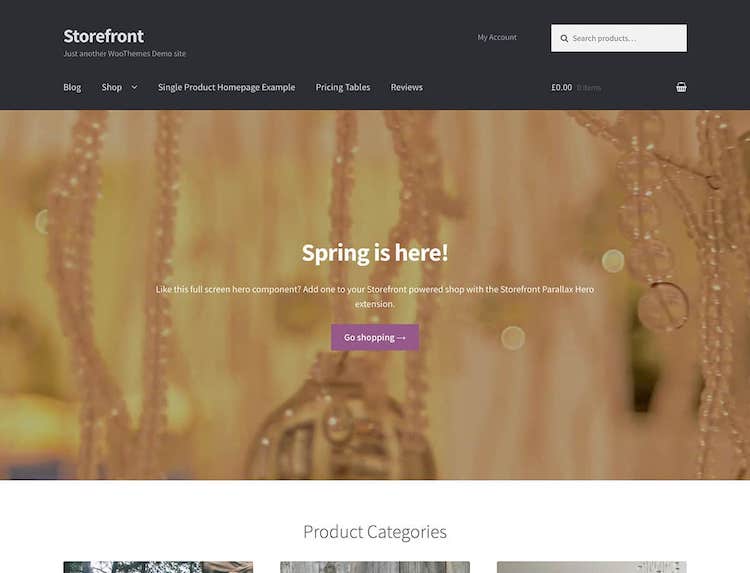750x573 pixels.
Task: Open the Blog menu item
Action: (x=72, y=87)
